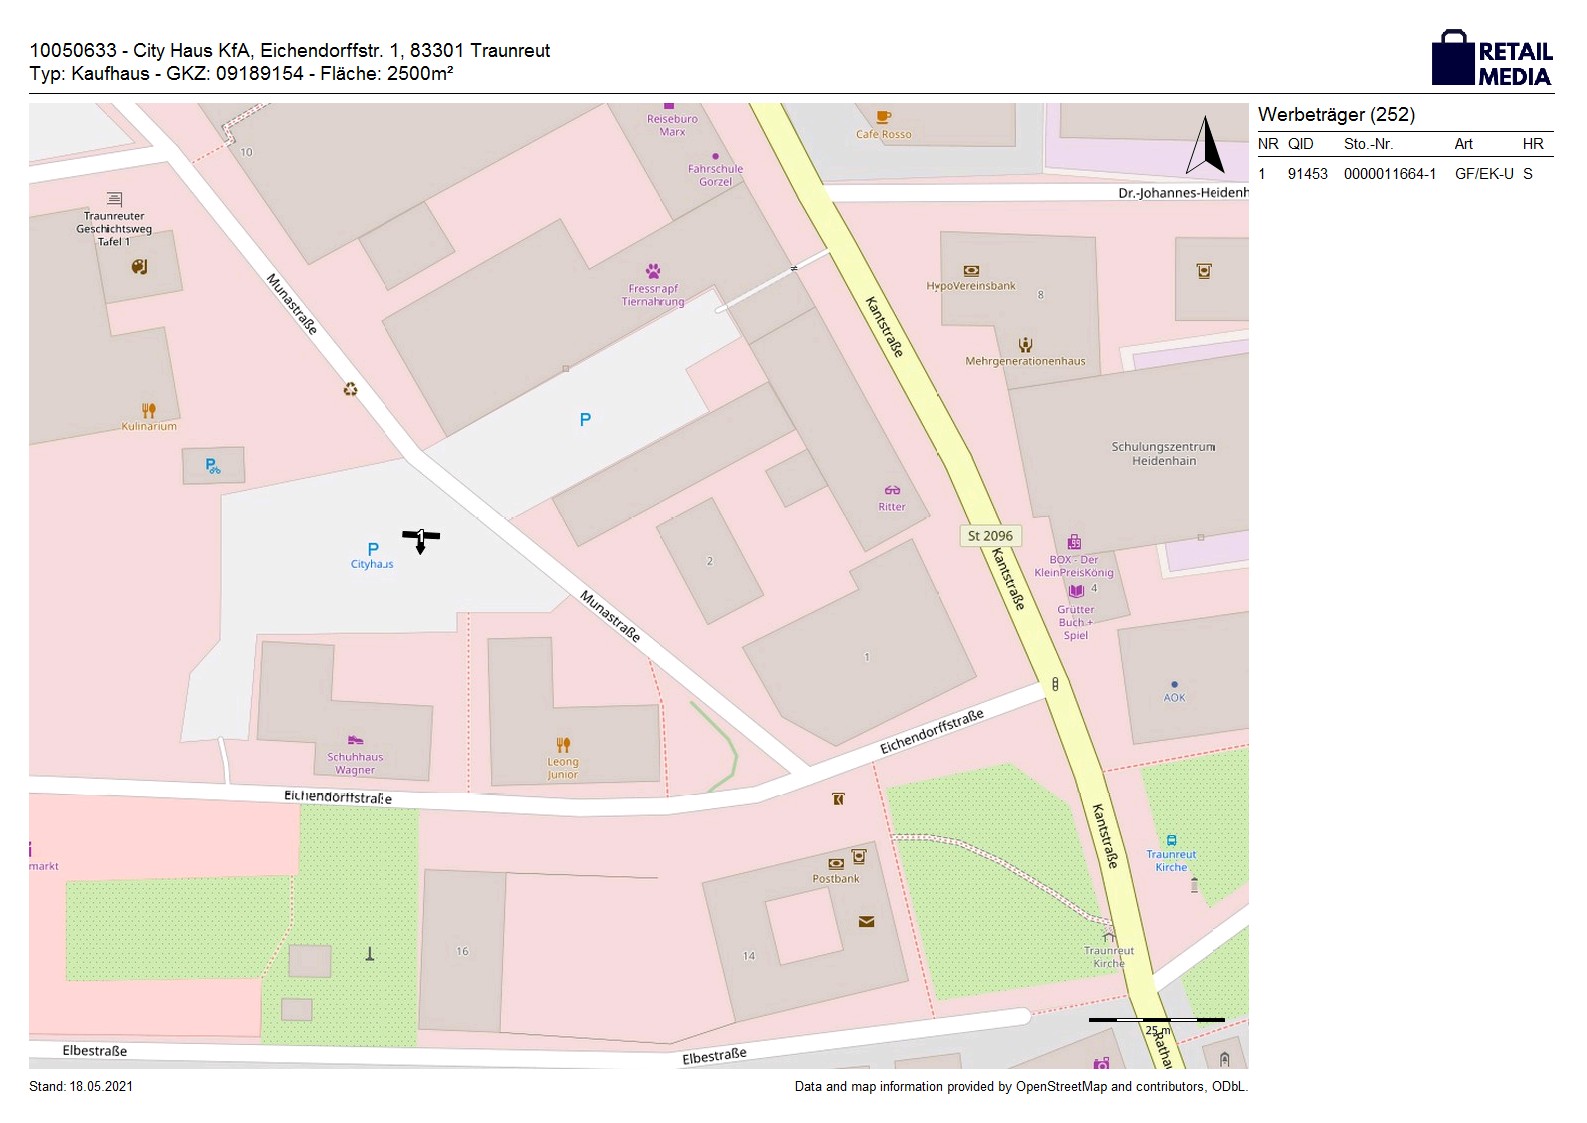Click the north arrow compass indicator
Image resolution: width=1587 pixels, height=1123 pixels.
(1205, 146)
